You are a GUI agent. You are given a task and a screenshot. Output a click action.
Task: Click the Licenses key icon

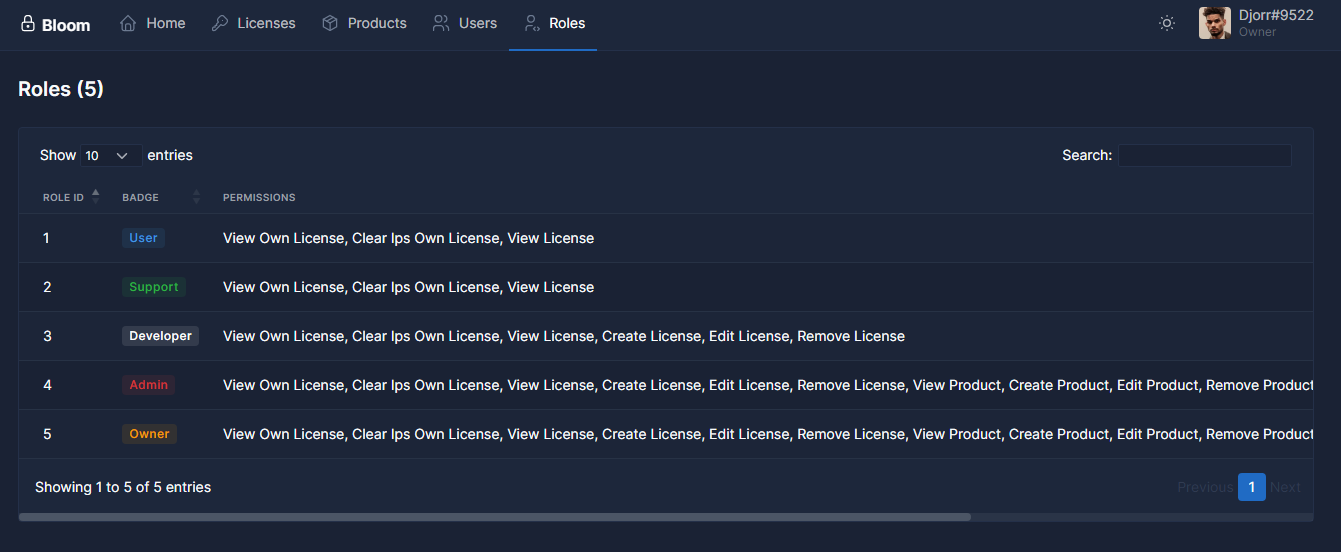click(220, 23)
